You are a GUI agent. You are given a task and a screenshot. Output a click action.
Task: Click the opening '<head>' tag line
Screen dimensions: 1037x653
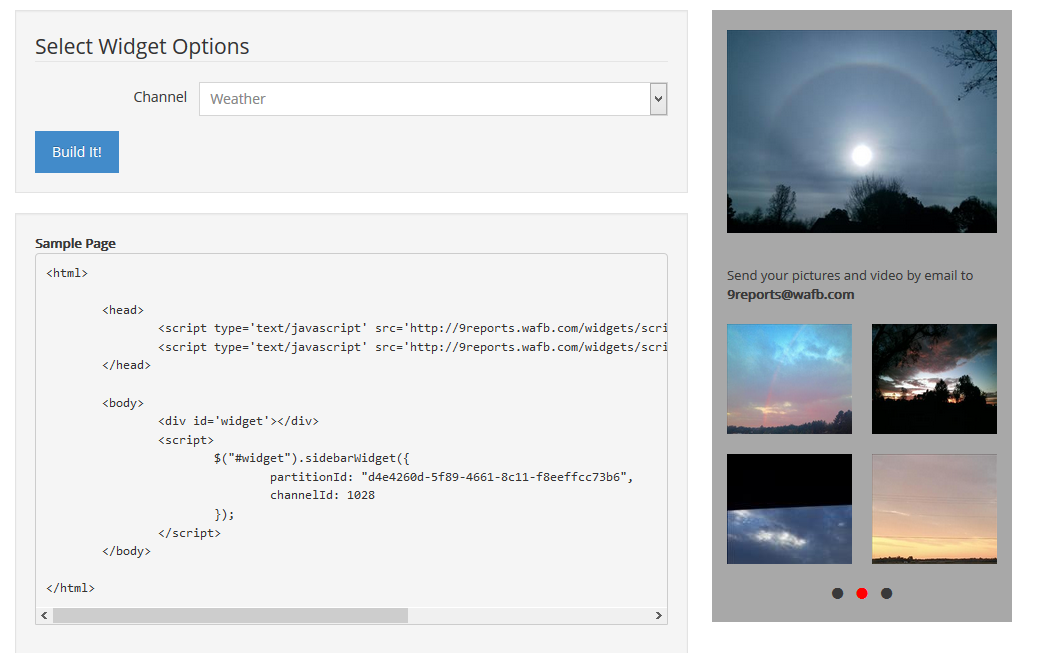click(123, 310)
